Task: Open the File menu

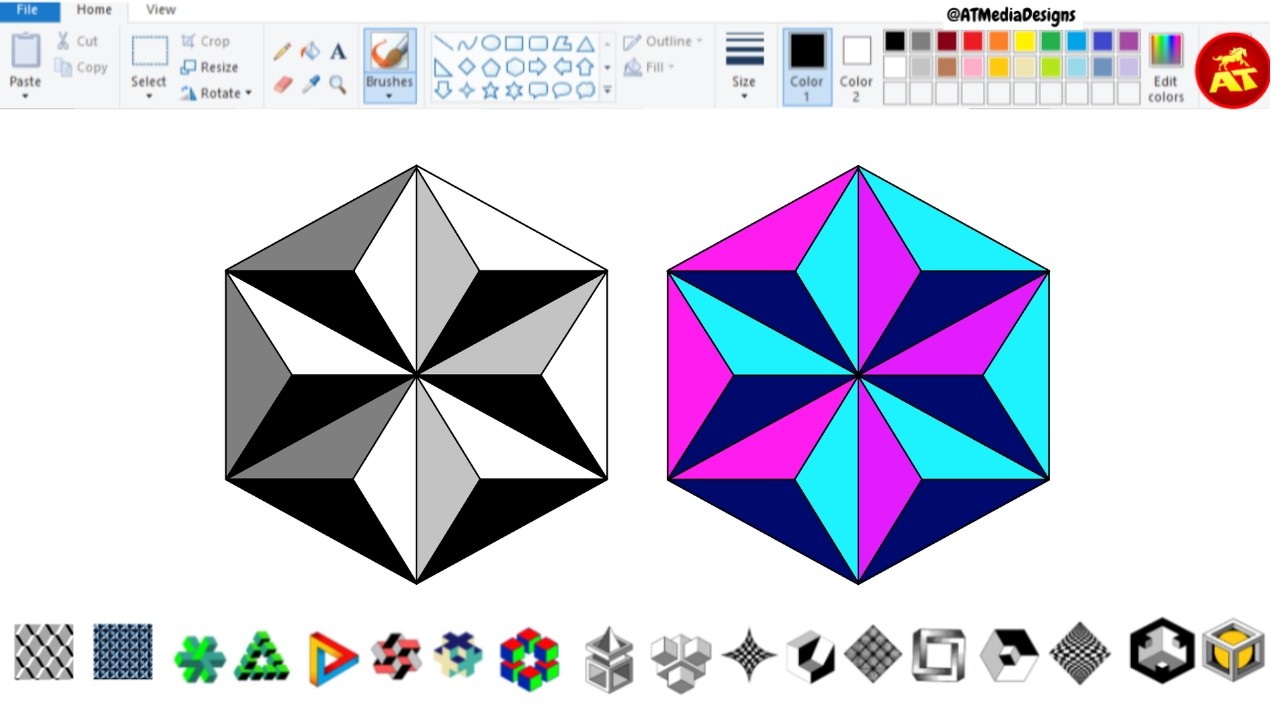Action: (x=28, y=10)
